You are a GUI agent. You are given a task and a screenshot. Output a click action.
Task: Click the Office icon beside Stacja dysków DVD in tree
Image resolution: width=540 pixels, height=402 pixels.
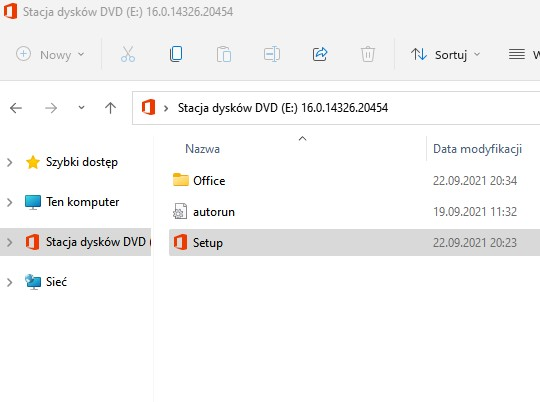tap(32, 242)
